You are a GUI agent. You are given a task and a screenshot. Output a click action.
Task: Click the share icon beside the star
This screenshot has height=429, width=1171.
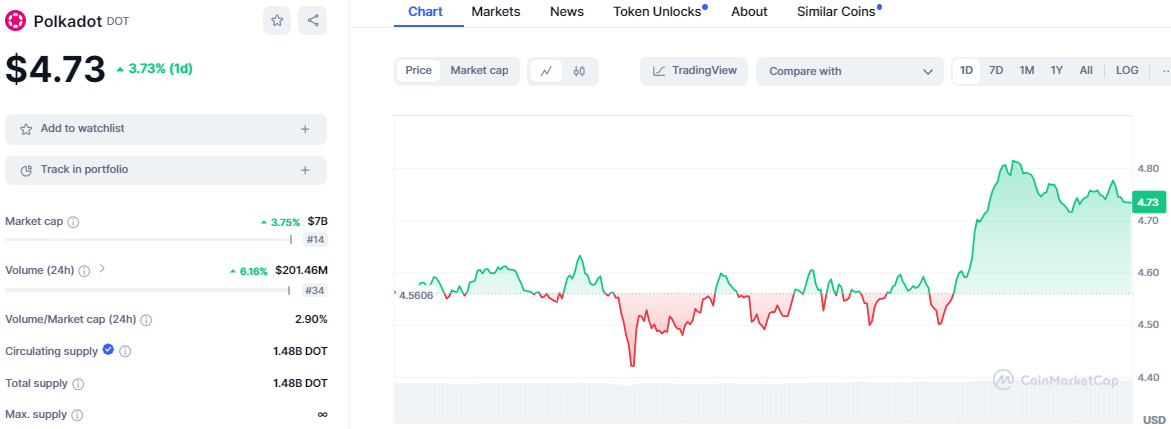tap(313, 20)
